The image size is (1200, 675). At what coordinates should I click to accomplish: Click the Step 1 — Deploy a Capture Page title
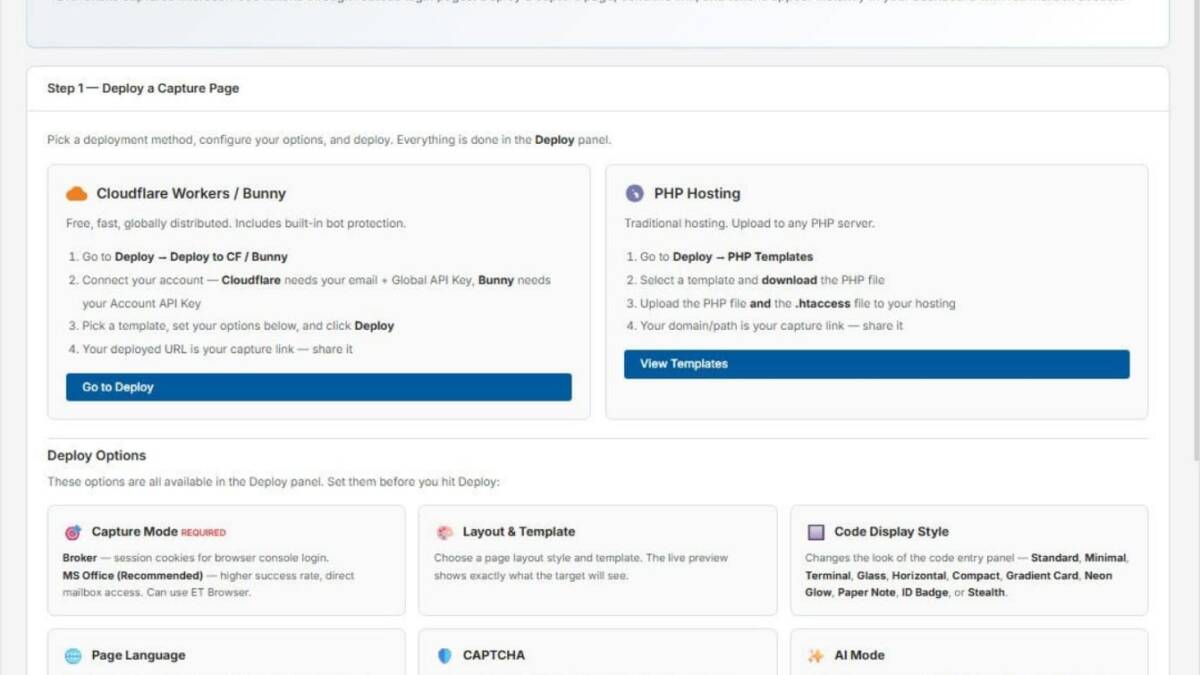point(143,88)
